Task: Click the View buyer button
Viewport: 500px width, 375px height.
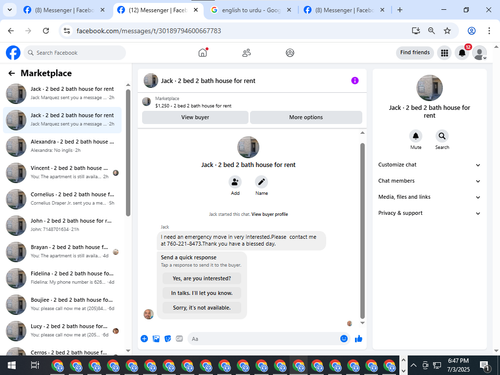Action: point(195,117)
